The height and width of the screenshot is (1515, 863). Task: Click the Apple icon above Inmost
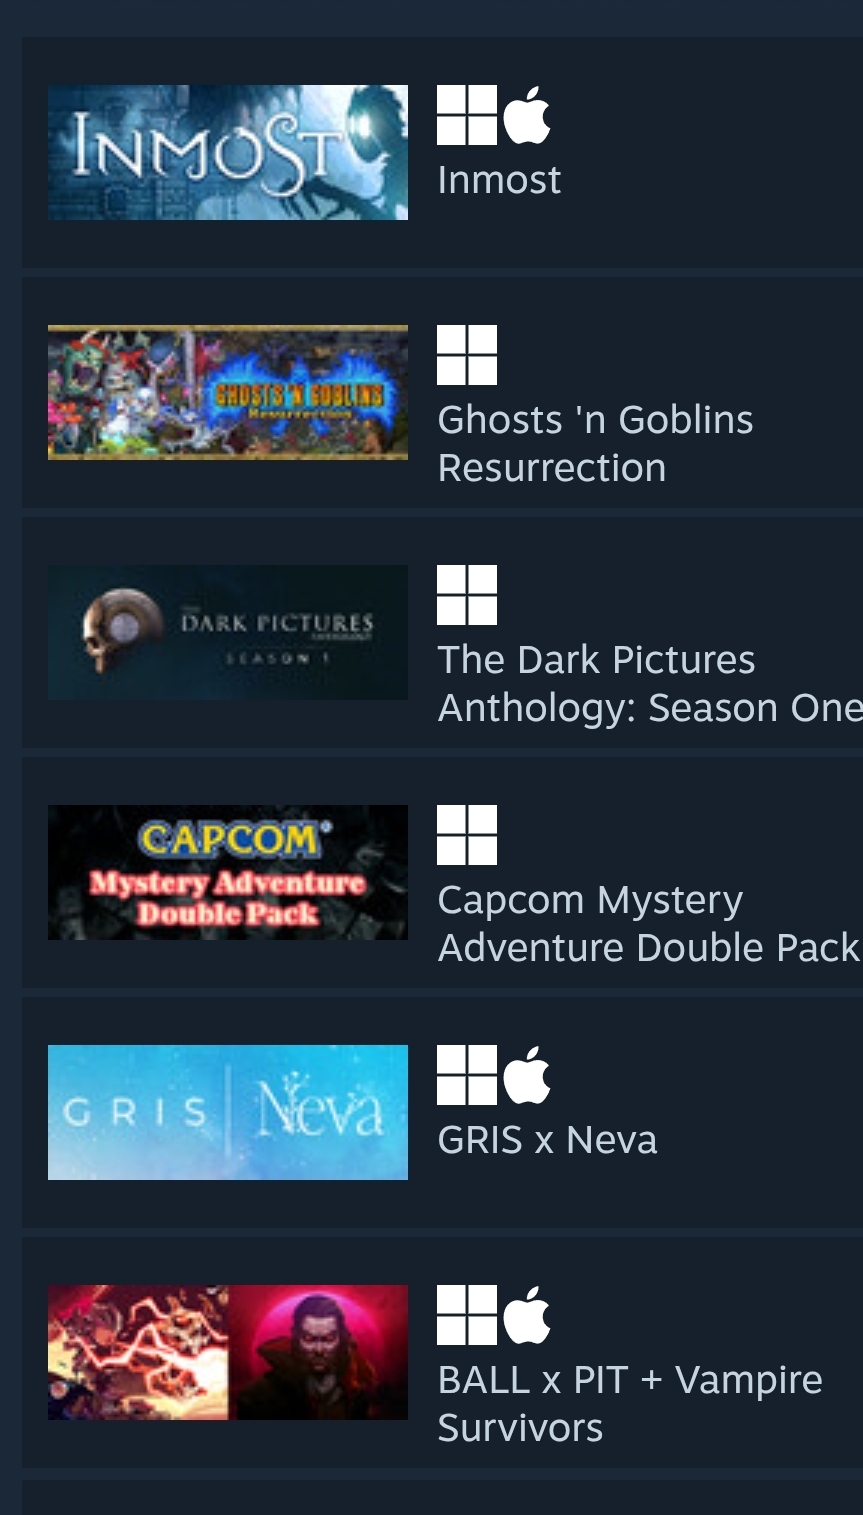pyautogui.click(x=527, y=115)
